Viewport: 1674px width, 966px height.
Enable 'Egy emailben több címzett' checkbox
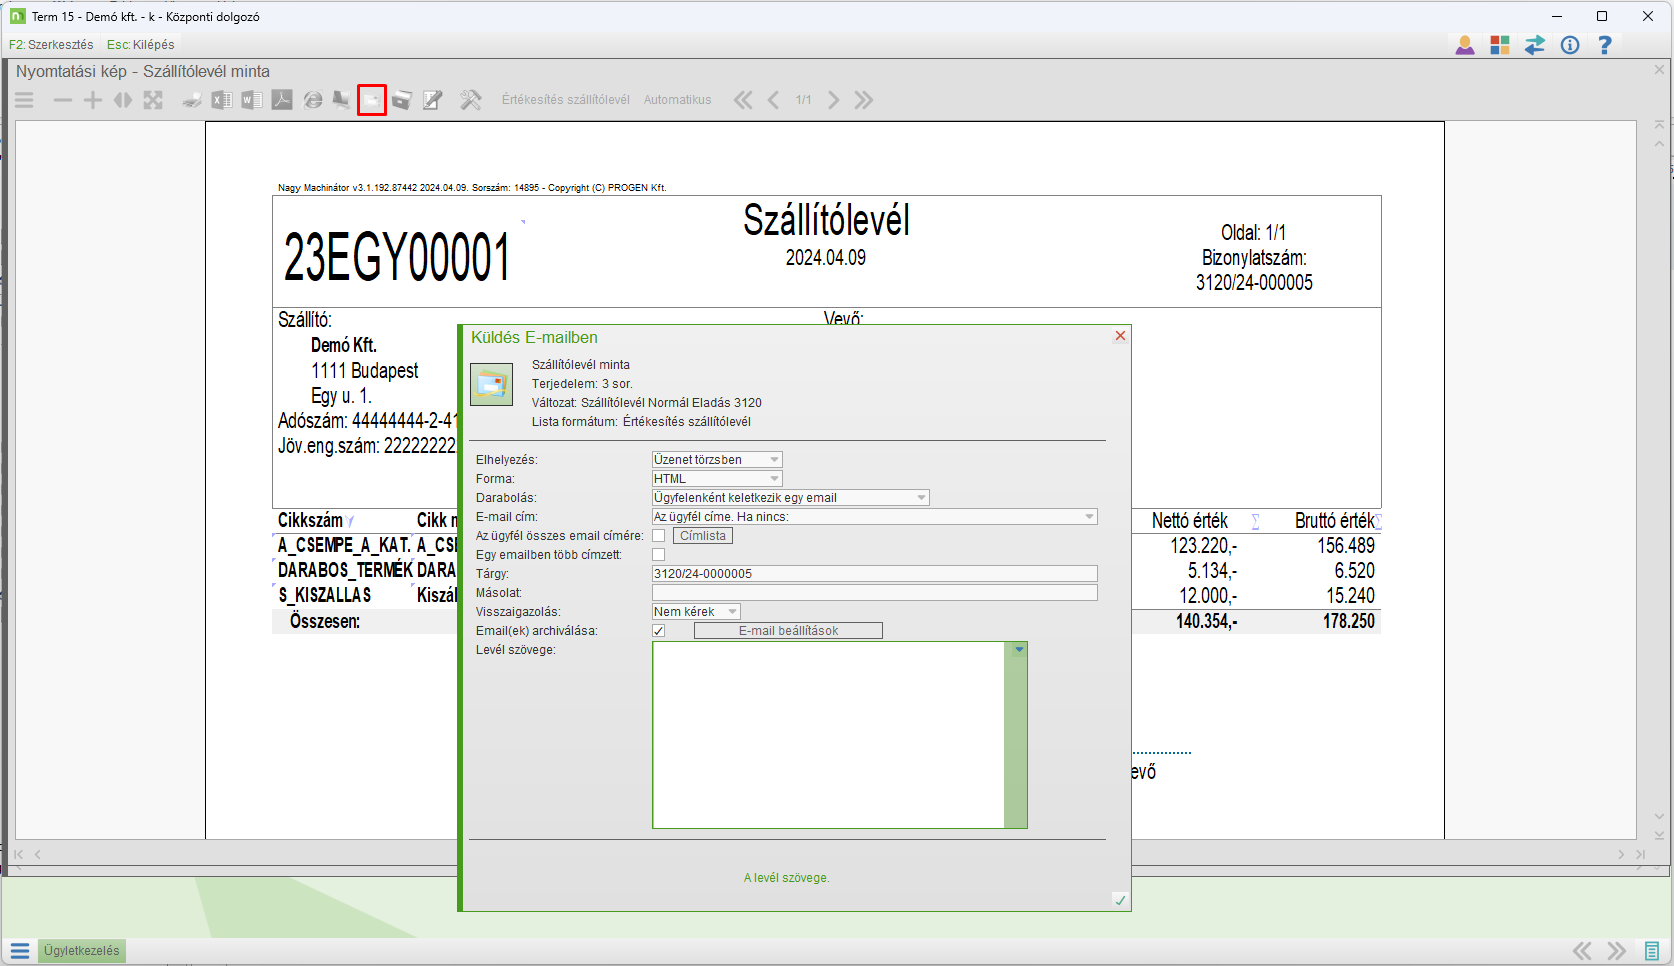point(658,555)
